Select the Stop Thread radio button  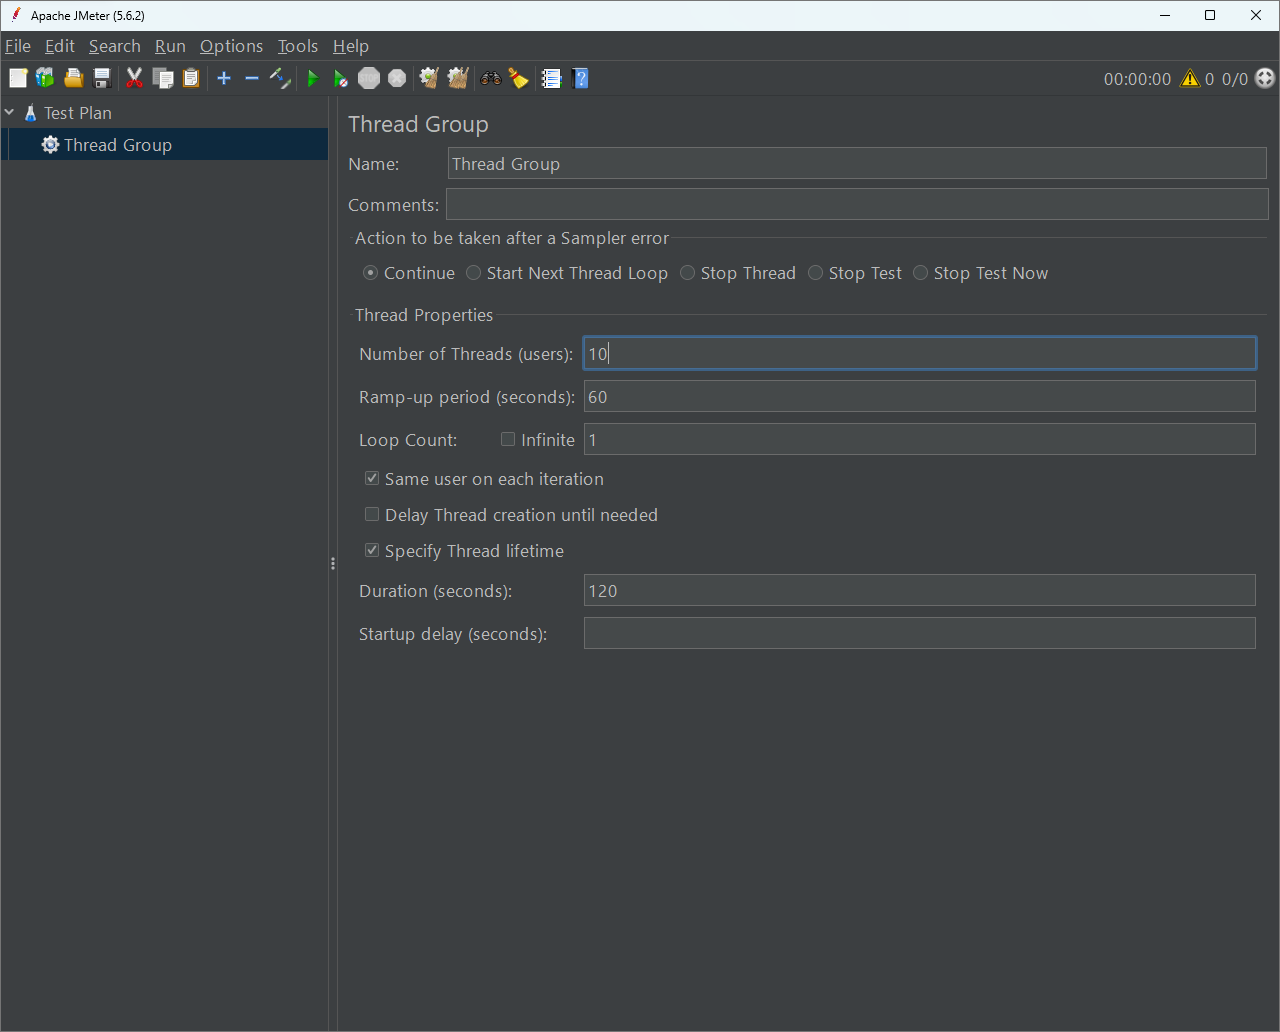tap(688, 273)
